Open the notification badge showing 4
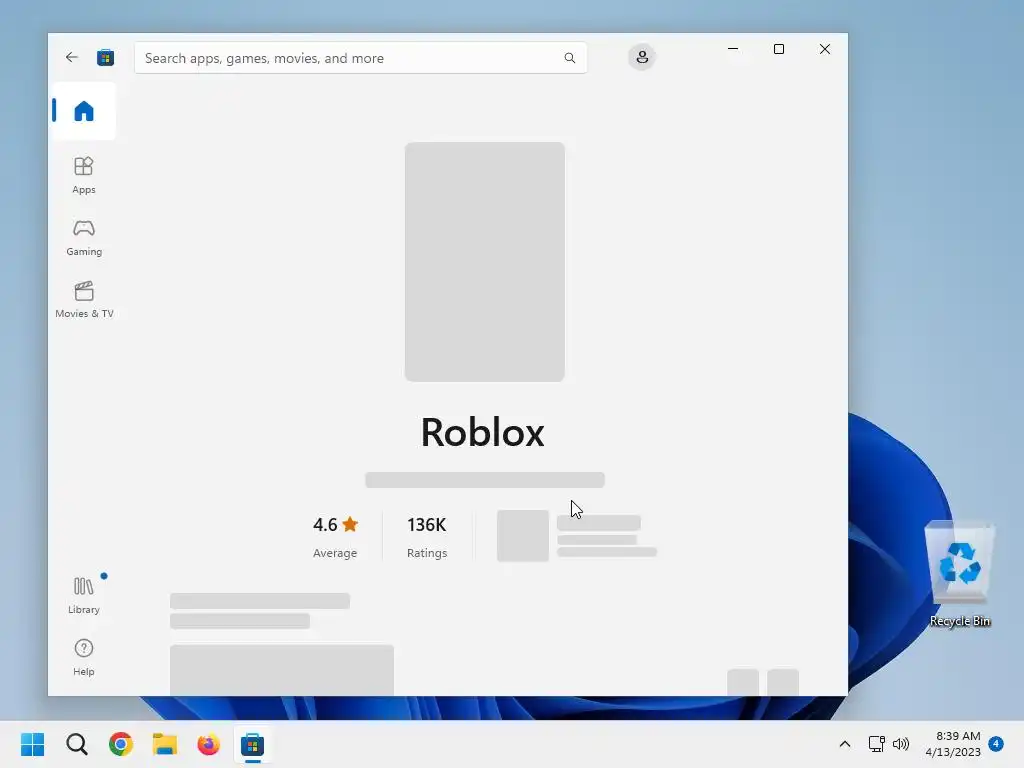Viewport: 1024px width, 768px height. pos(996,743)
